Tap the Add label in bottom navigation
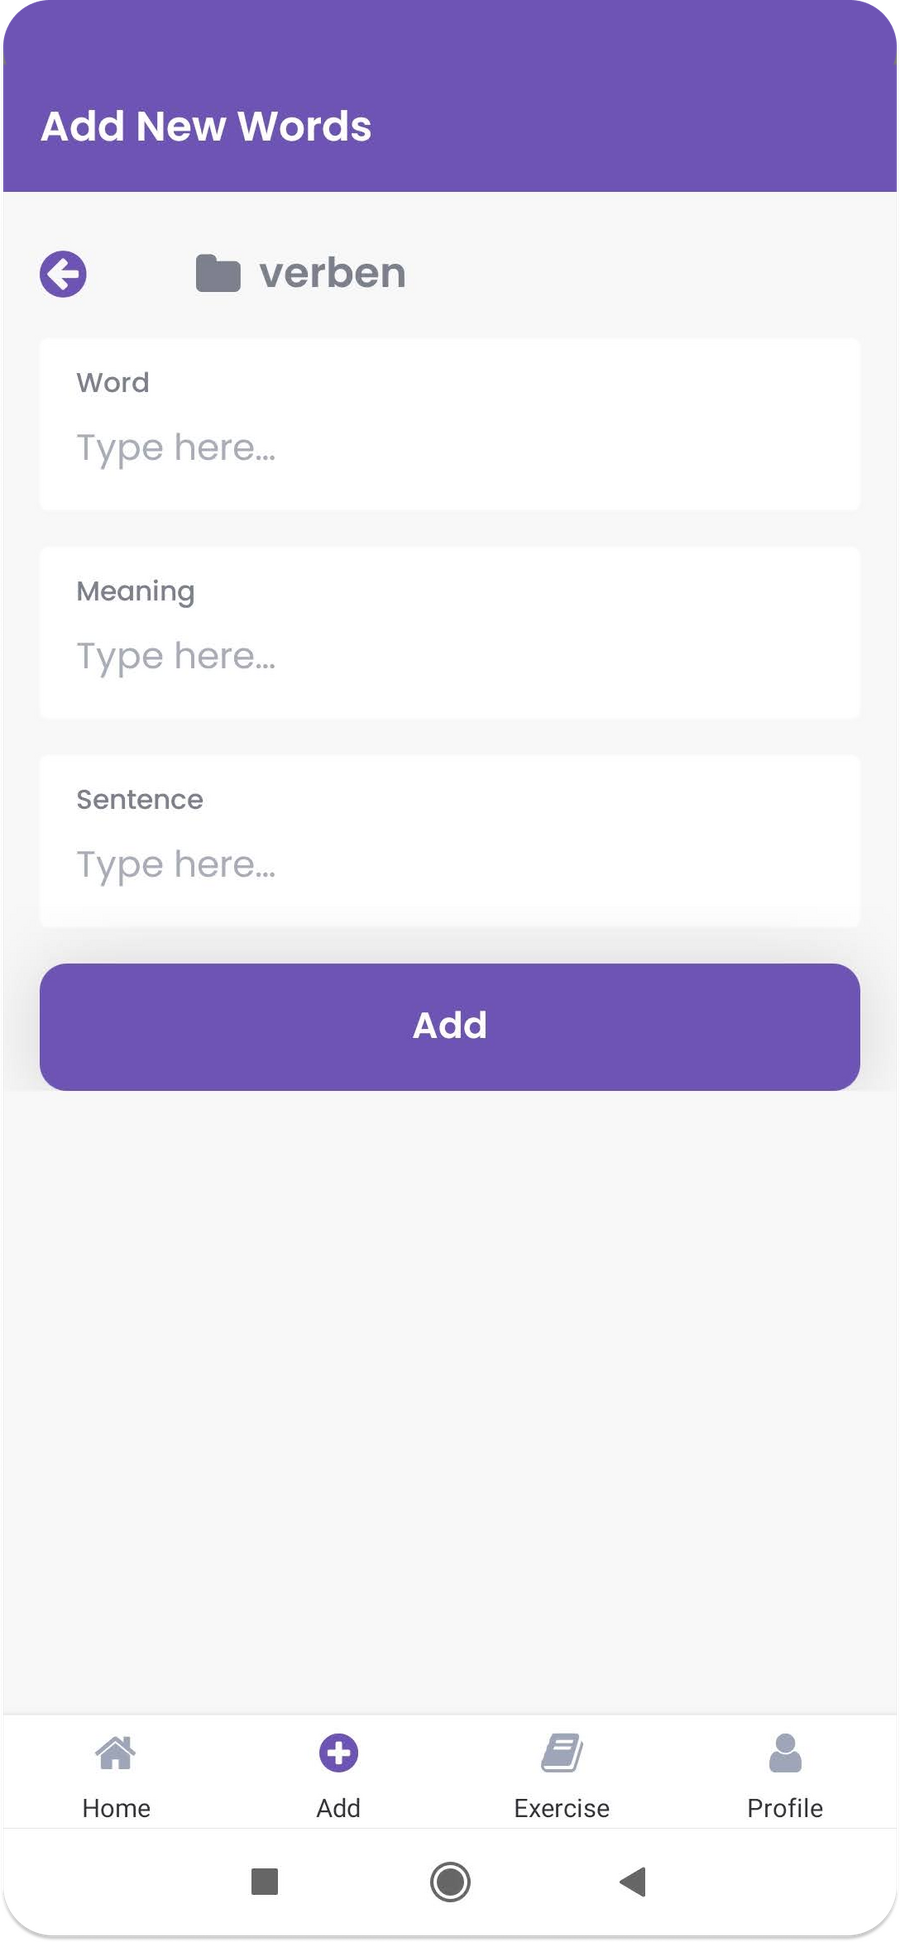 click(x=338, y=1808)
